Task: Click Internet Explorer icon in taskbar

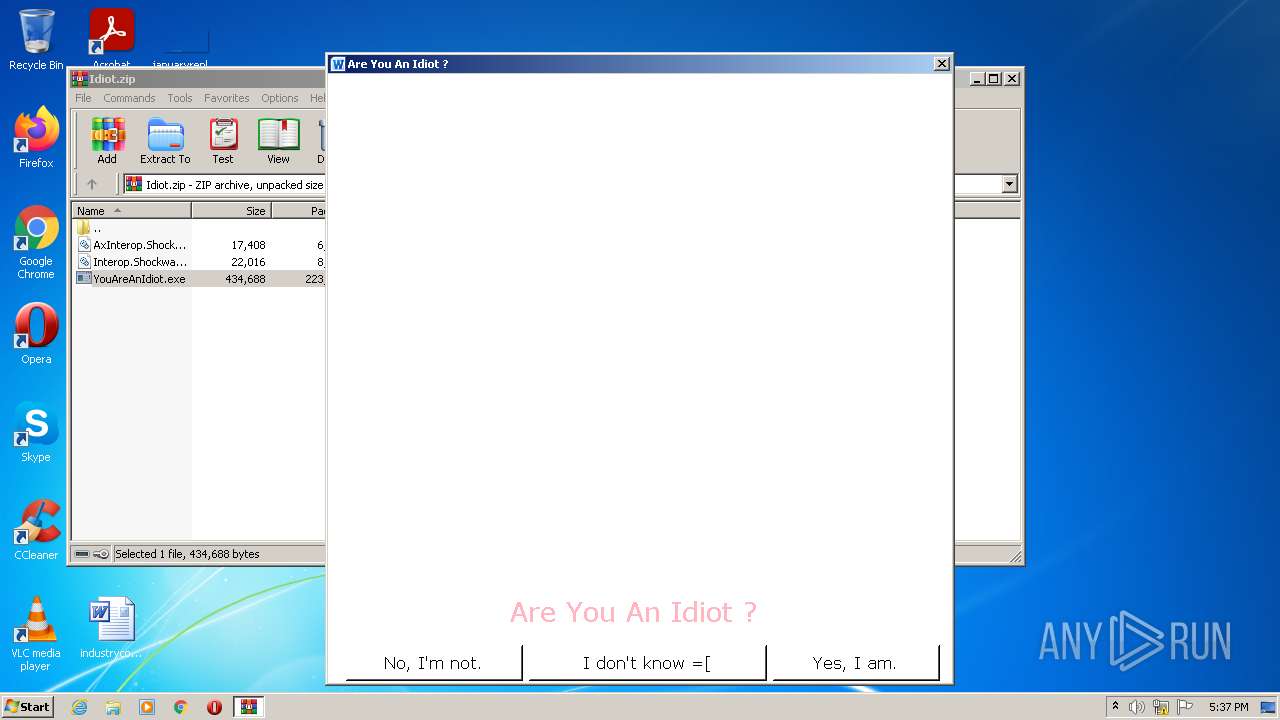Action: (x=79, y=707)
